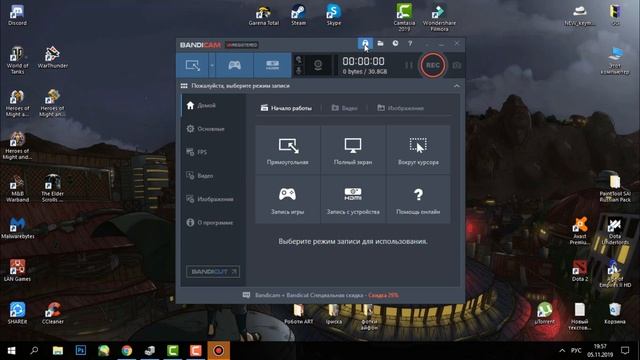
Task: Click the Bandicam record icon in taskbar
Action: [219, 351]
